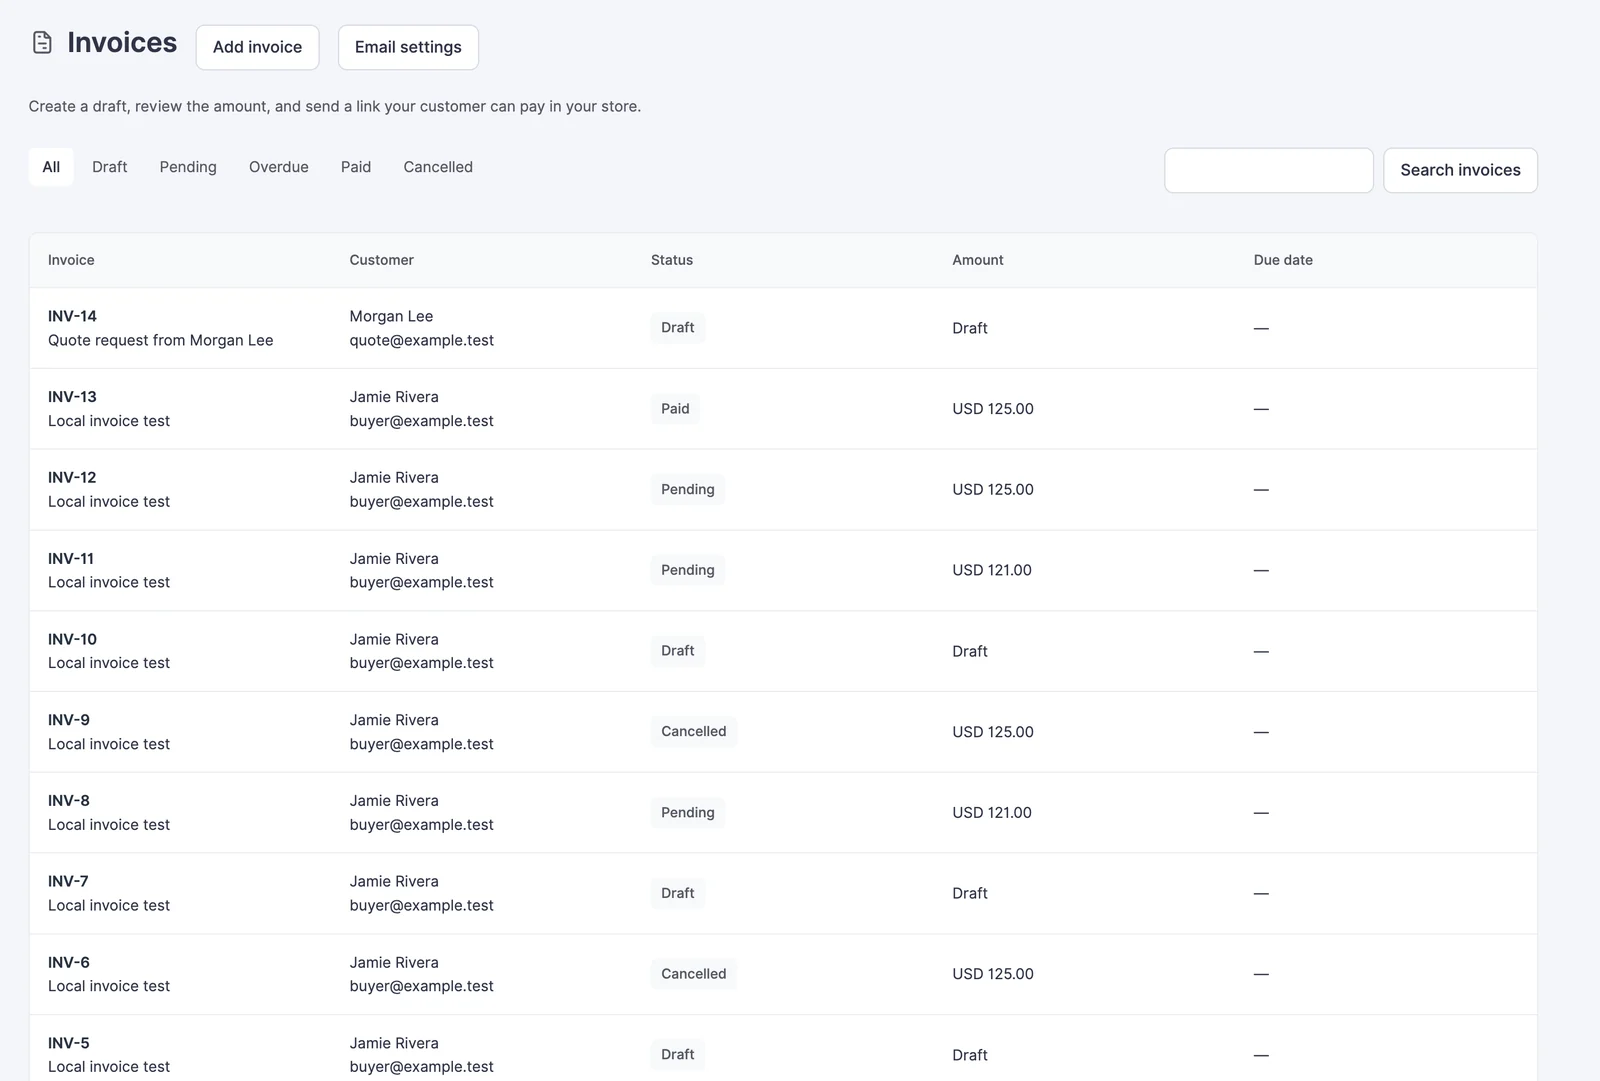Open the Paid tab
The image size is (1600, 1081).
[356, 167]
